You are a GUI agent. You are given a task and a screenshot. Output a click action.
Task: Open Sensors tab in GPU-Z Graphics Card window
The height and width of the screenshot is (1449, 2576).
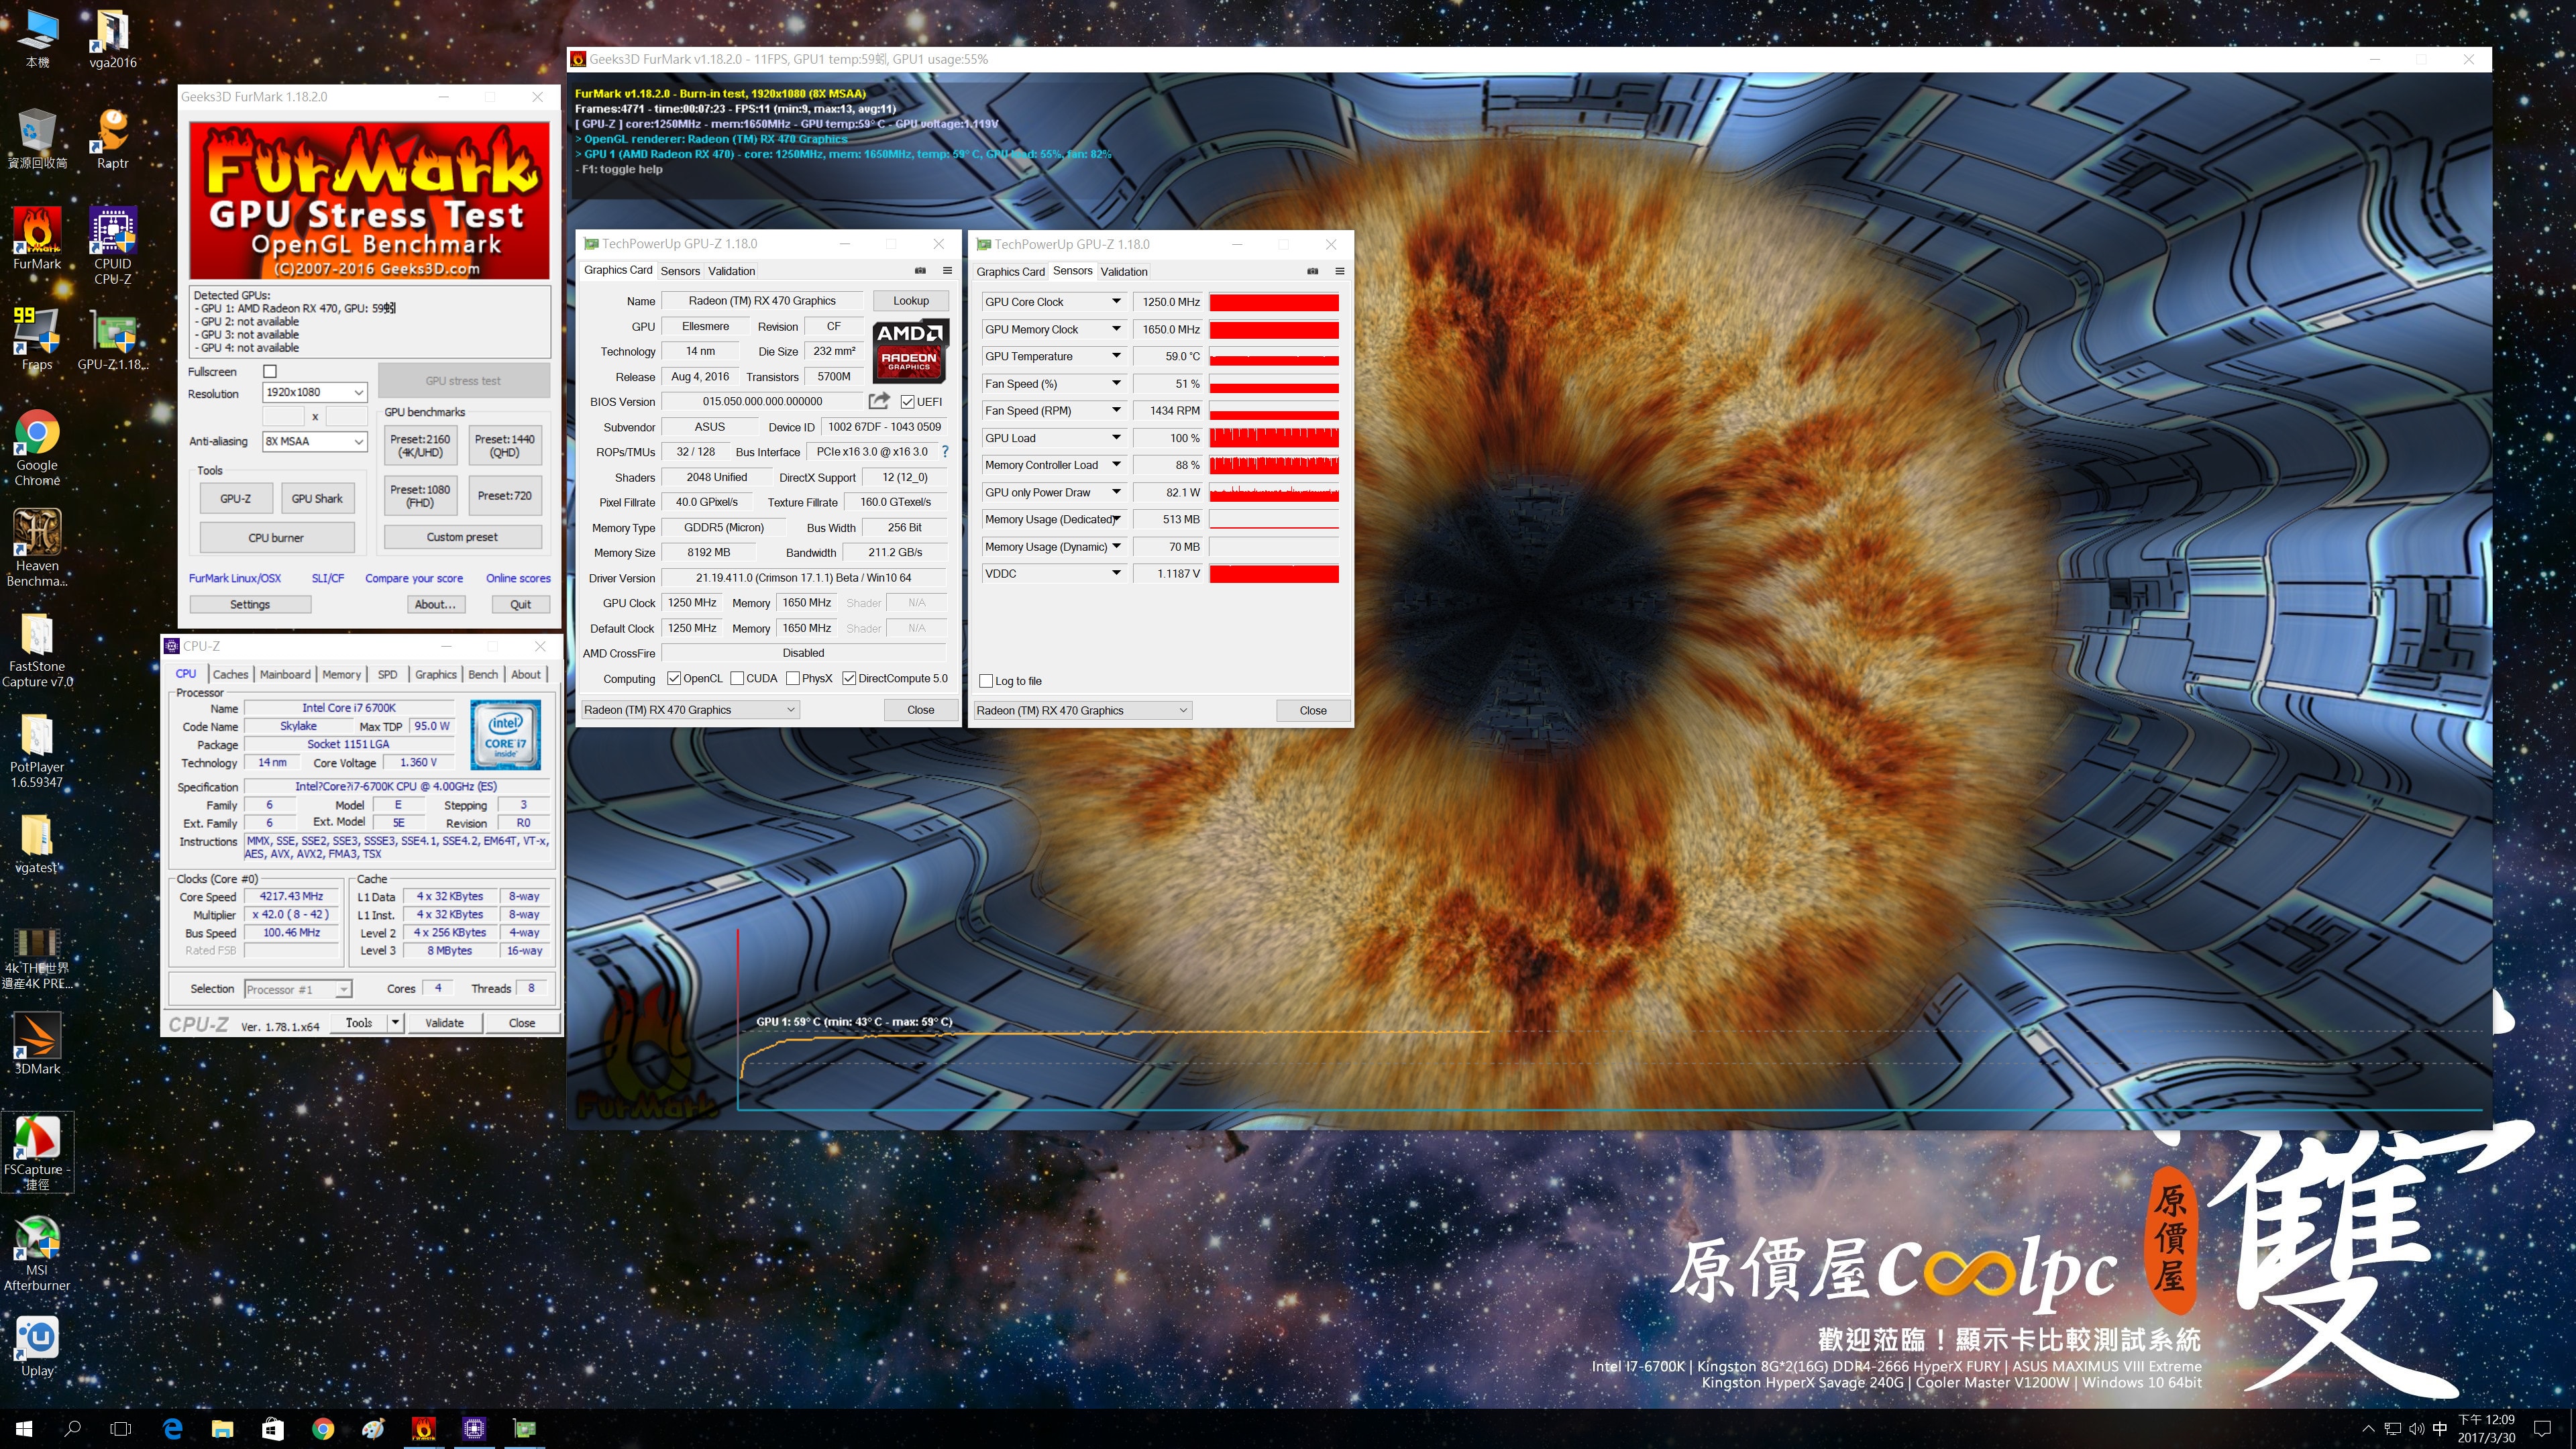[x=680, y=271]
